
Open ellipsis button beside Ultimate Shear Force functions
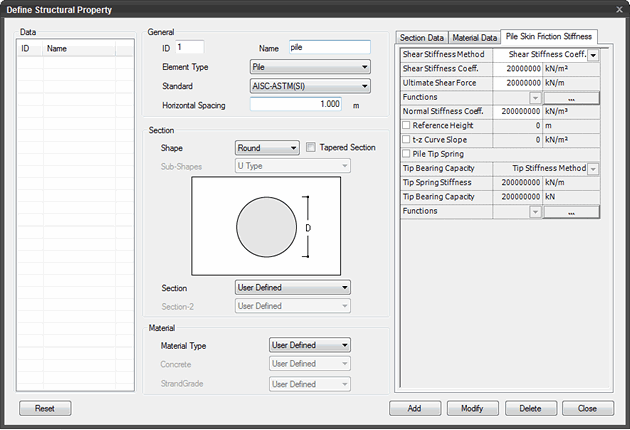point(571,98)
